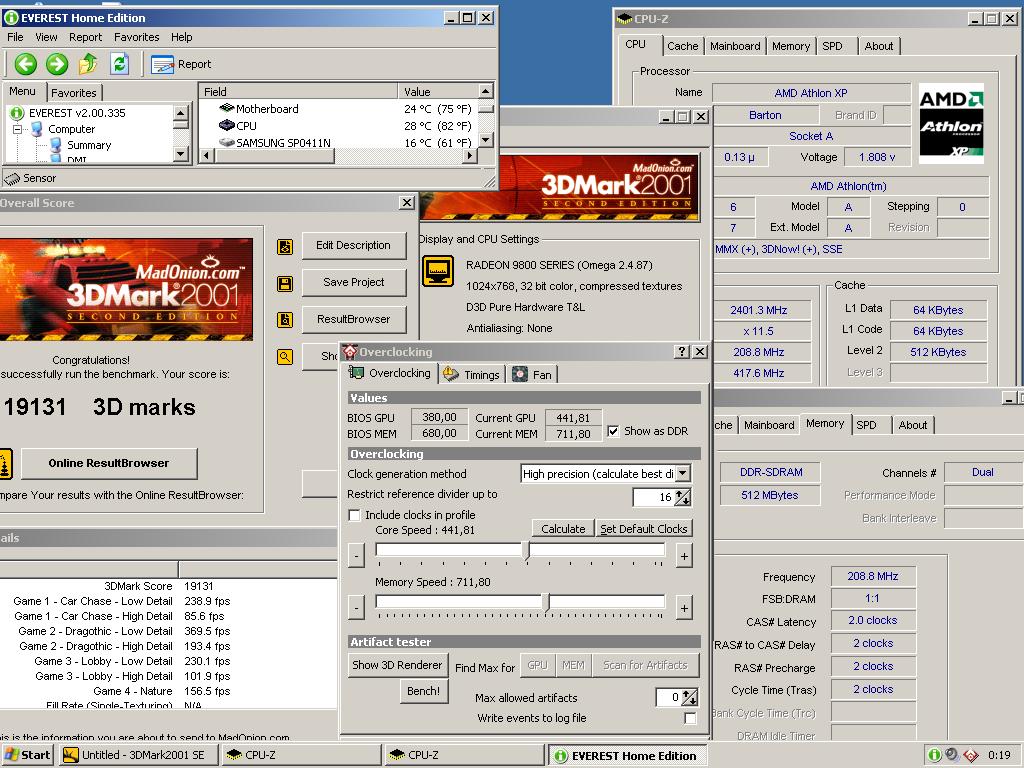Click the Overclocking tab chip icon
1024x768 pixels.
357,373
